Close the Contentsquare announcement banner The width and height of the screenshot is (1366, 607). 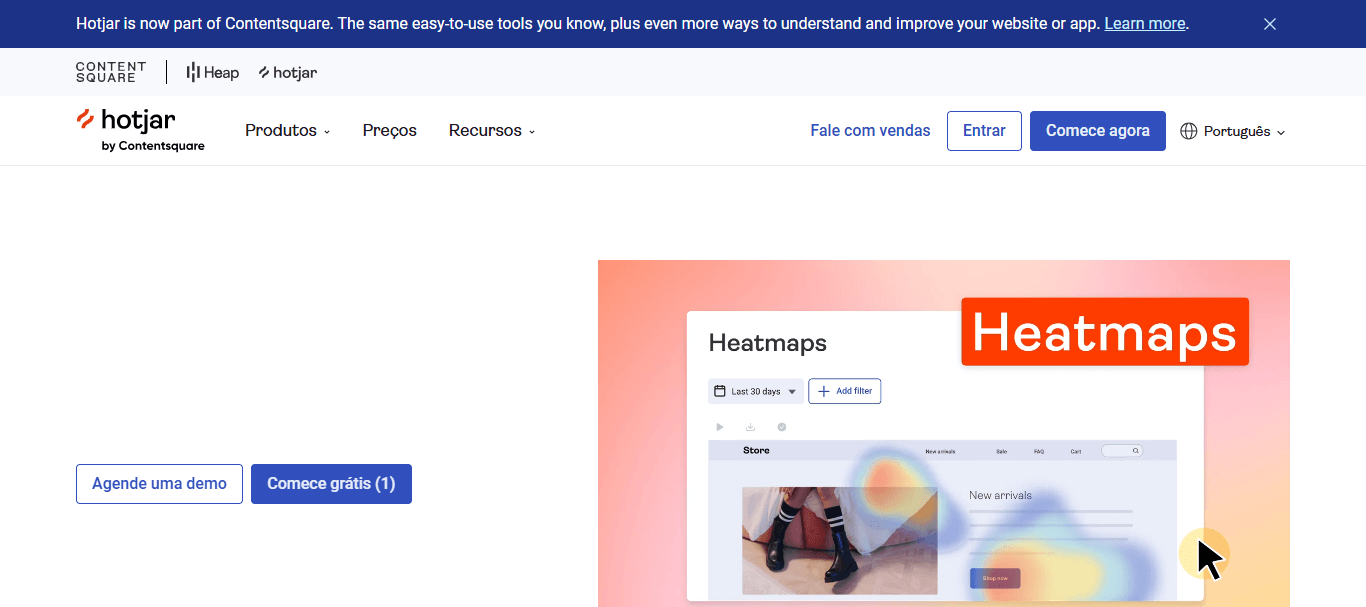pos(1270,24)
